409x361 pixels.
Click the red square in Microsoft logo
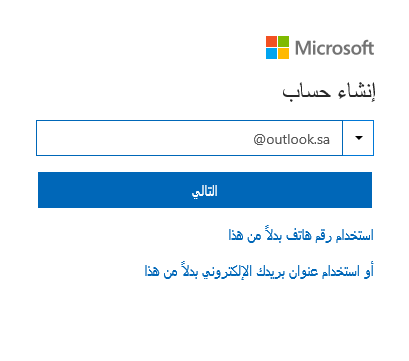pos(271,41)
